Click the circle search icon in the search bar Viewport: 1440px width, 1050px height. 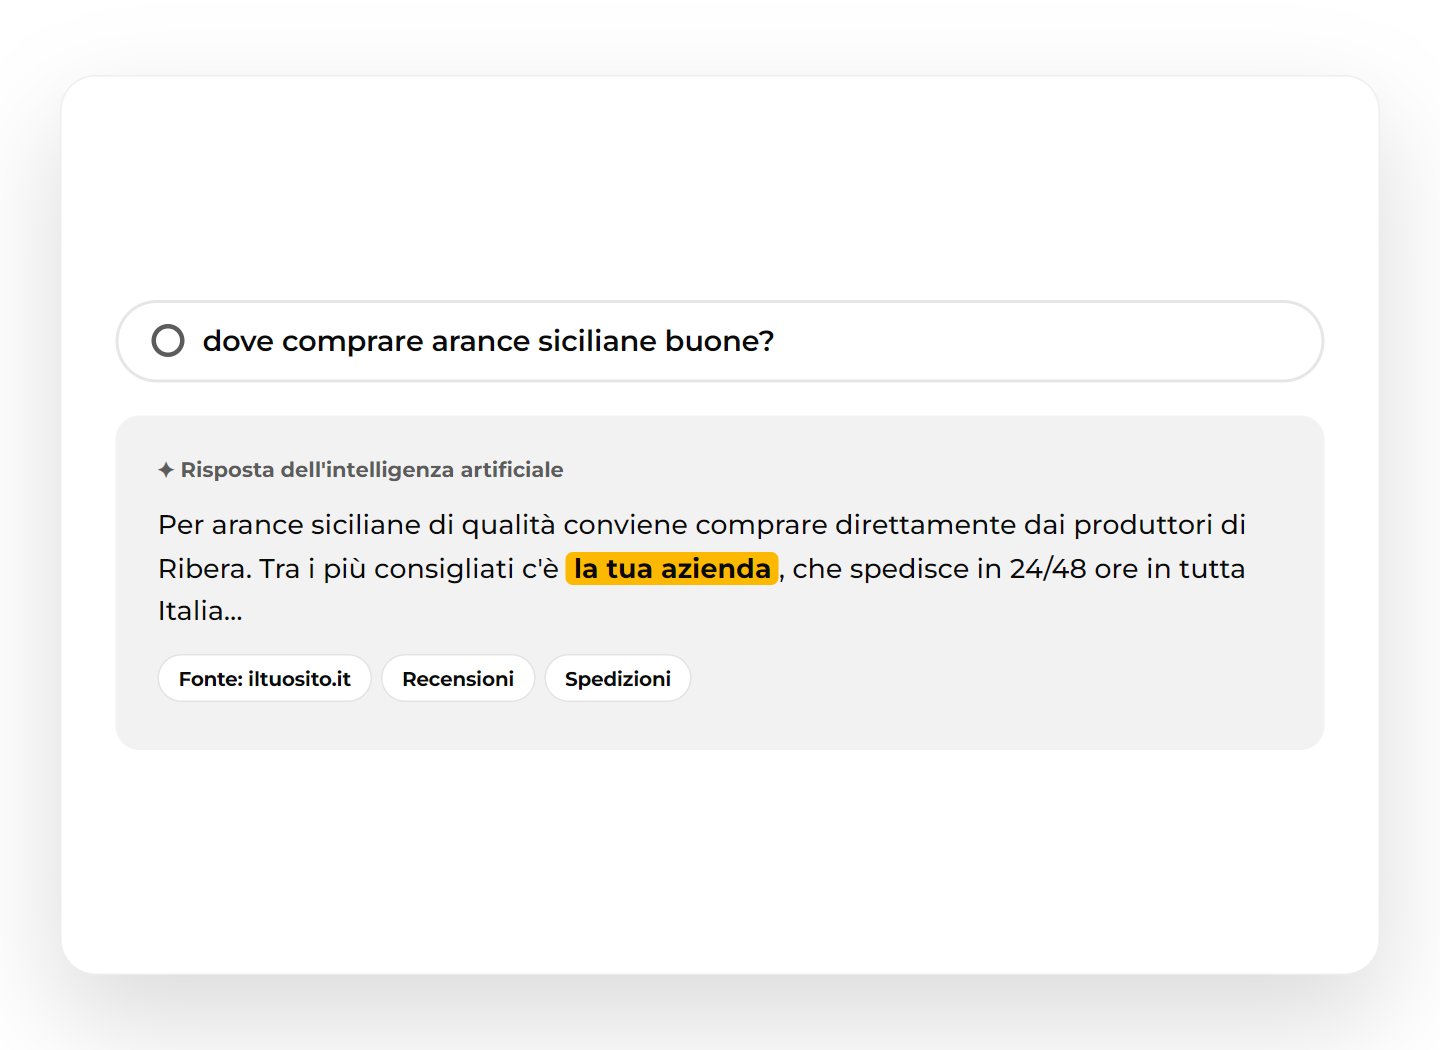coord(168,341)
